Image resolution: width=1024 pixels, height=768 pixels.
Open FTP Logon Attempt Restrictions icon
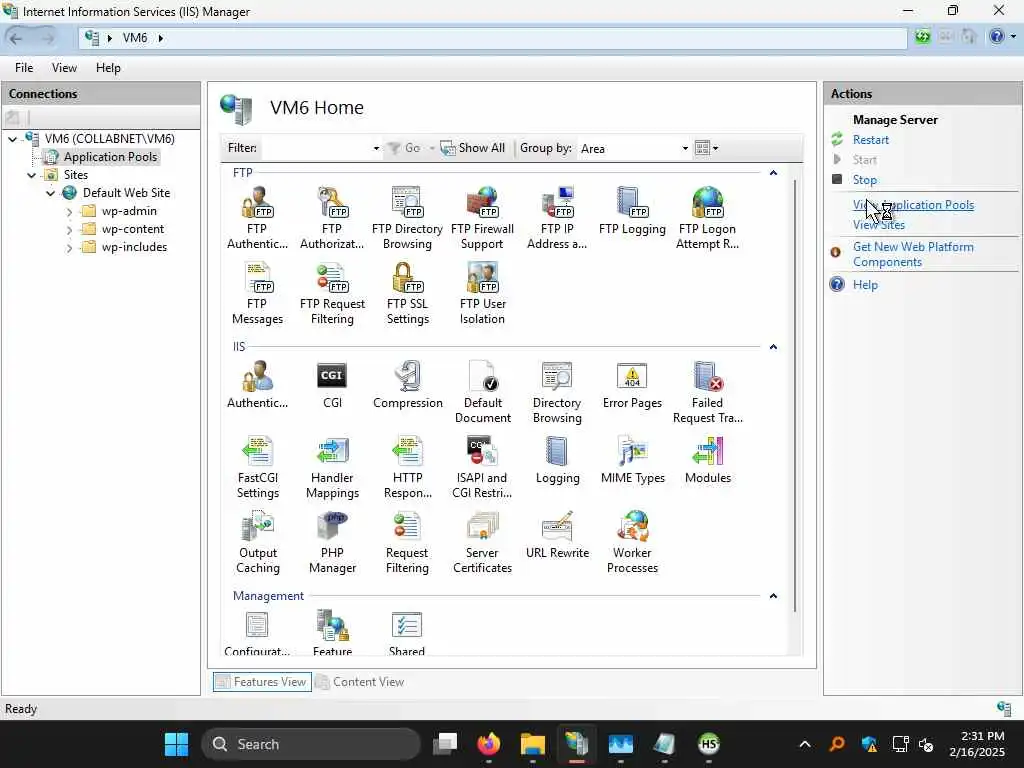[x=707, y=217]
